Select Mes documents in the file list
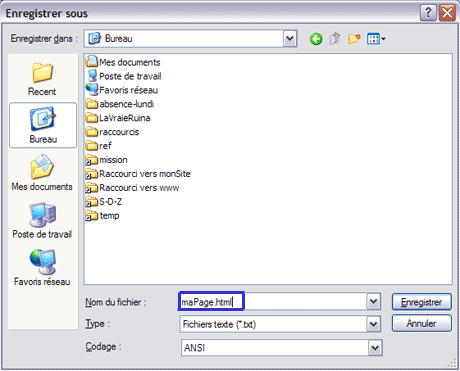460x371 pixels. (123, 62)
